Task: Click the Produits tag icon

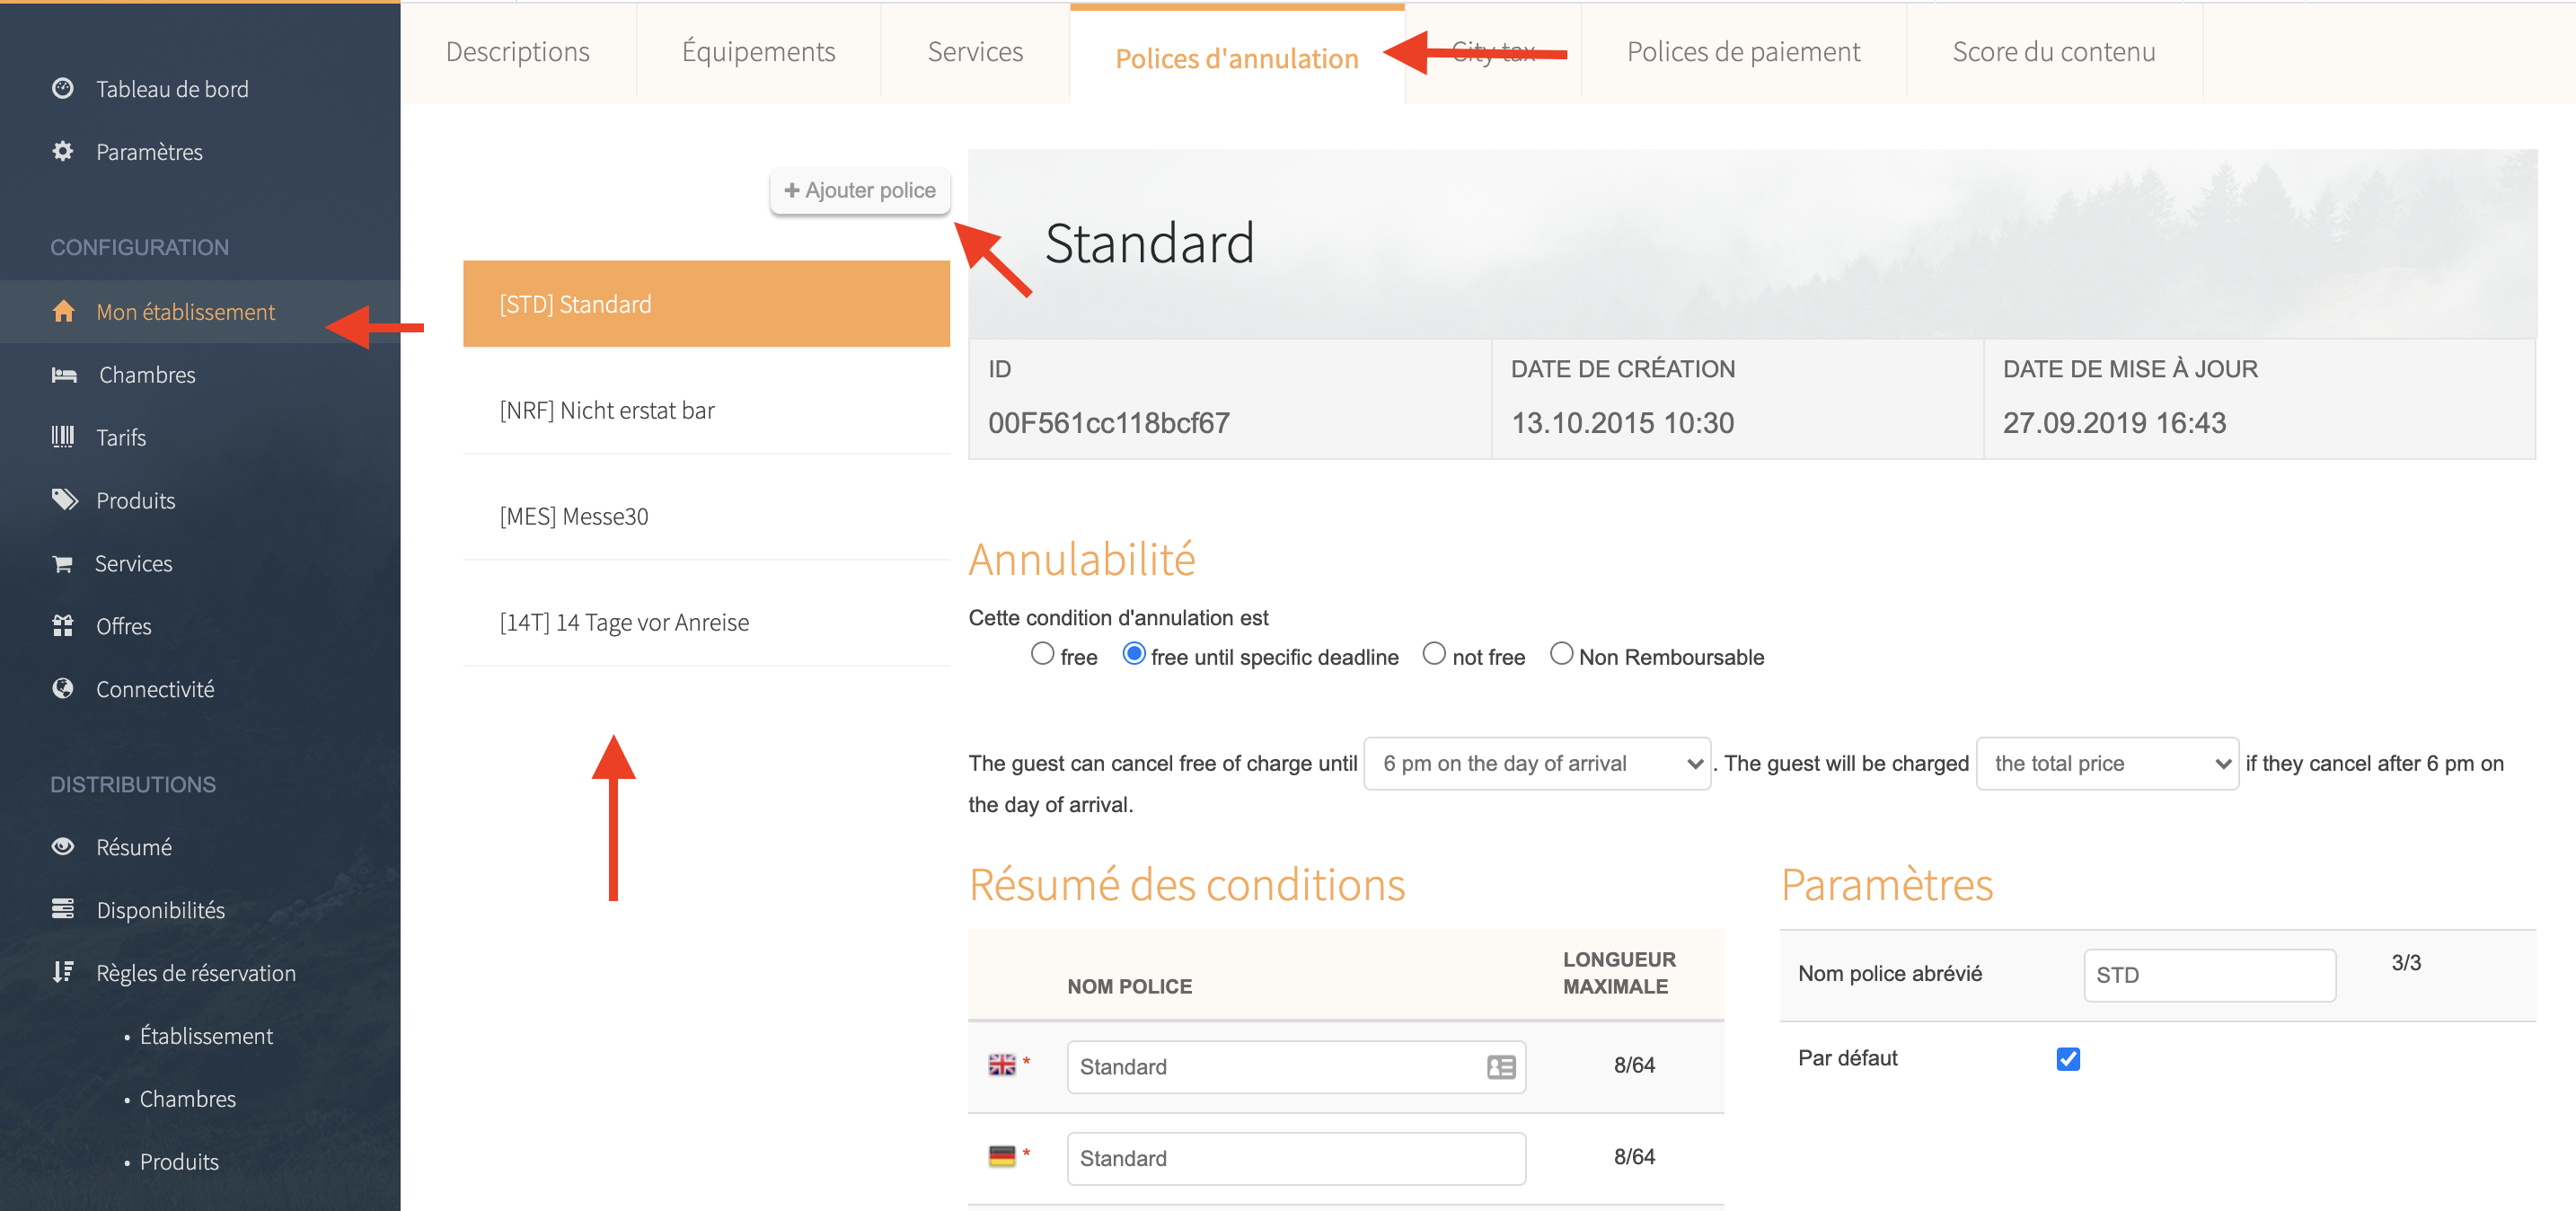Action: pos(64,500)
